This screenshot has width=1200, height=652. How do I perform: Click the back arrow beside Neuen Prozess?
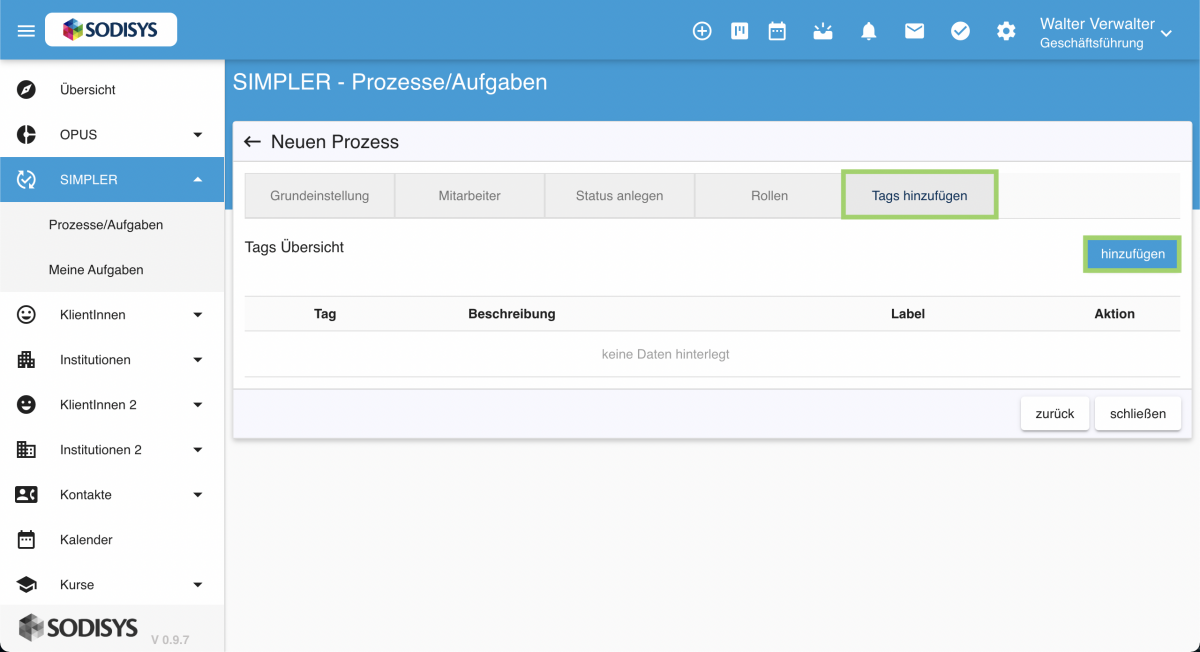[x=252, y=142]
